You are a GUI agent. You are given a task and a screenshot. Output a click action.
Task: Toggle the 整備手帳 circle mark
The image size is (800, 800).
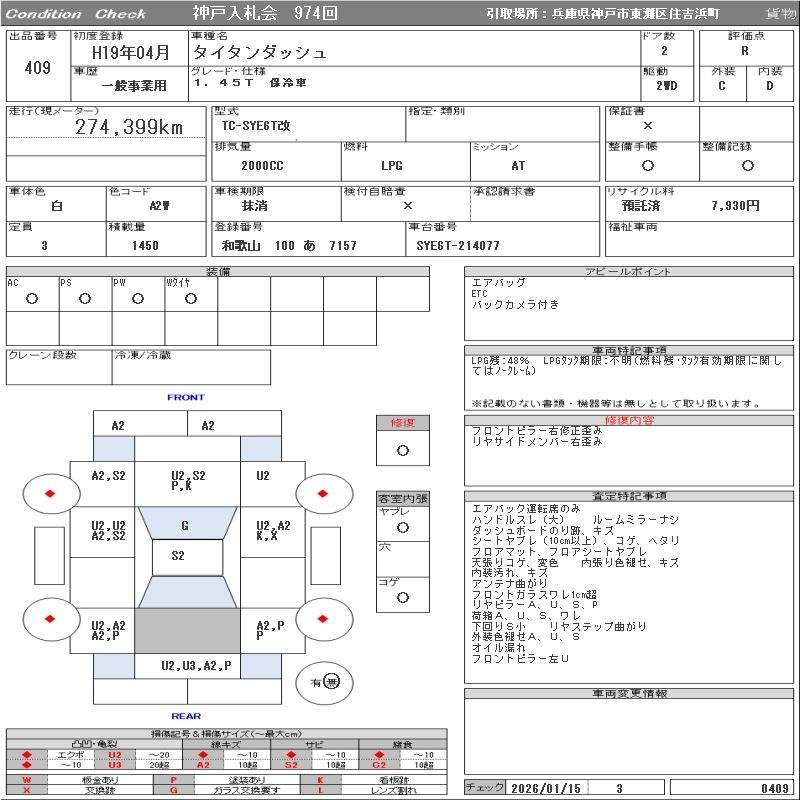(x=648, y=166)
